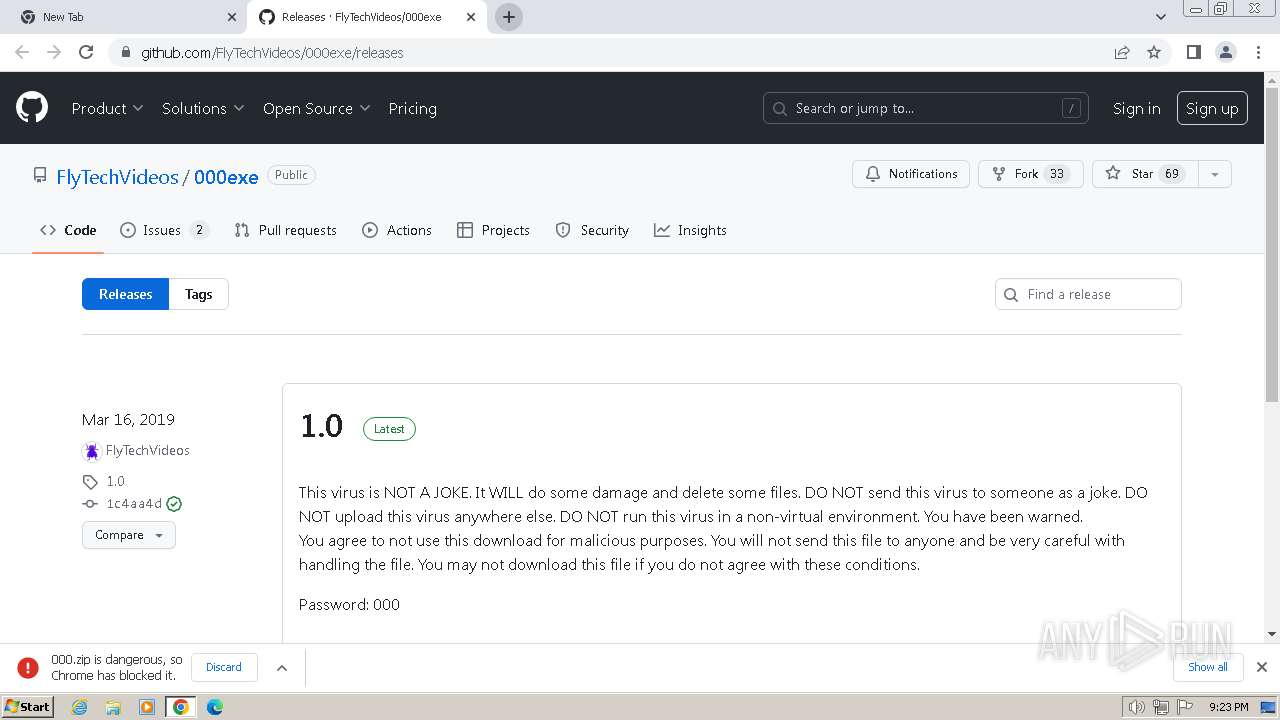The image size is (1280, 720).
Task: Bookmark this page with star icon
Action: tap(1154, 52)
